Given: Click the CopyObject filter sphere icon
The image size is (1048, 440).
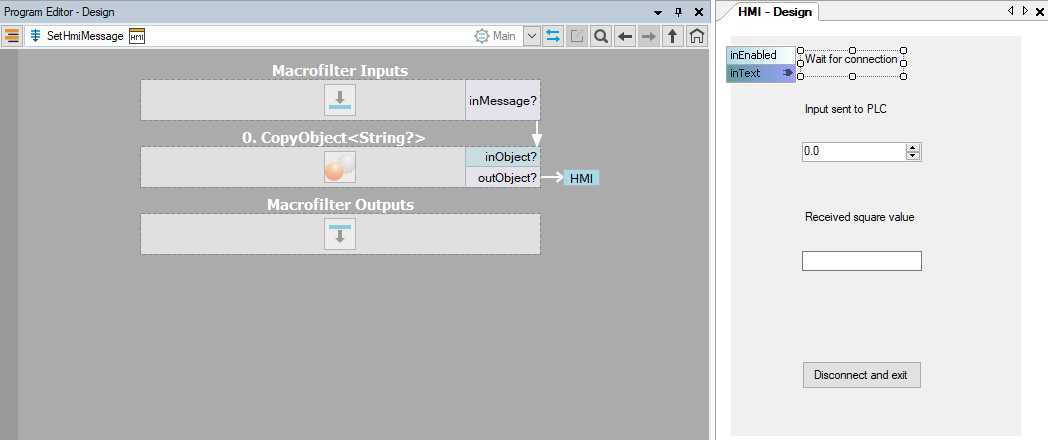Looking at the screenshot, I should (x=339, y=167).
